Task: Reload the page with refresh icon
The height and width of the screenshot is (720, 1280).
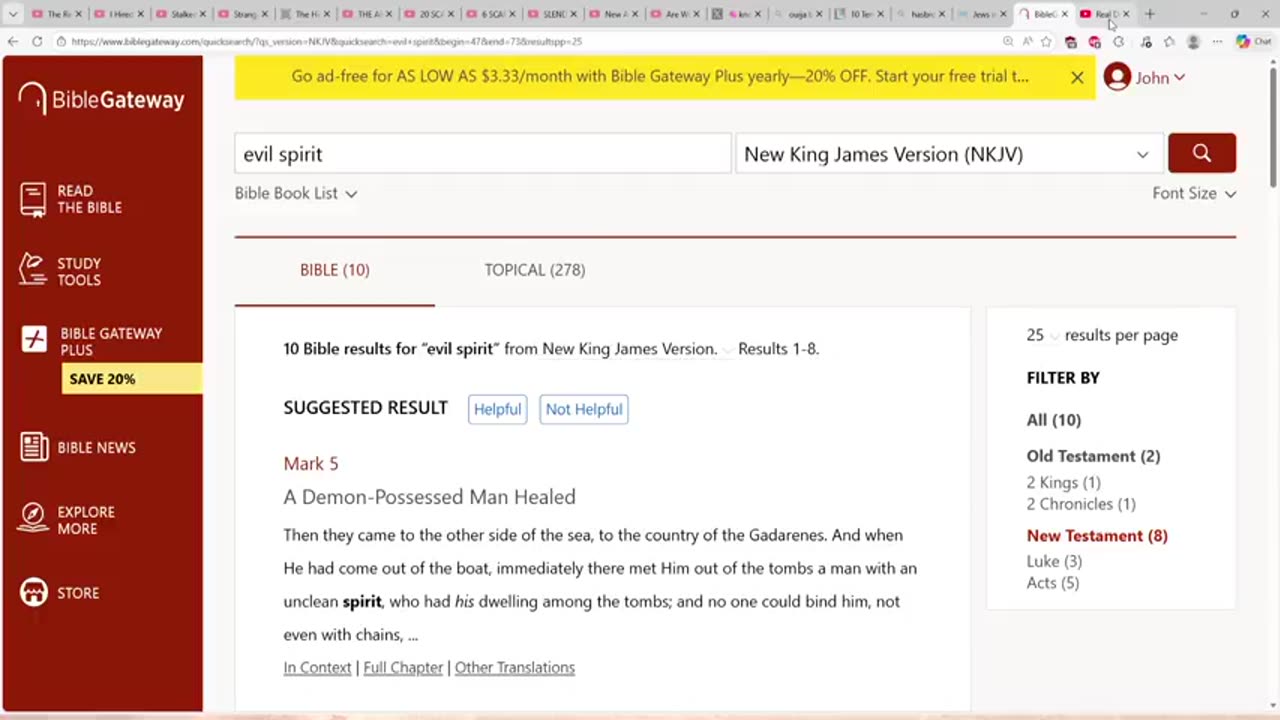Action: coord(37,41)
